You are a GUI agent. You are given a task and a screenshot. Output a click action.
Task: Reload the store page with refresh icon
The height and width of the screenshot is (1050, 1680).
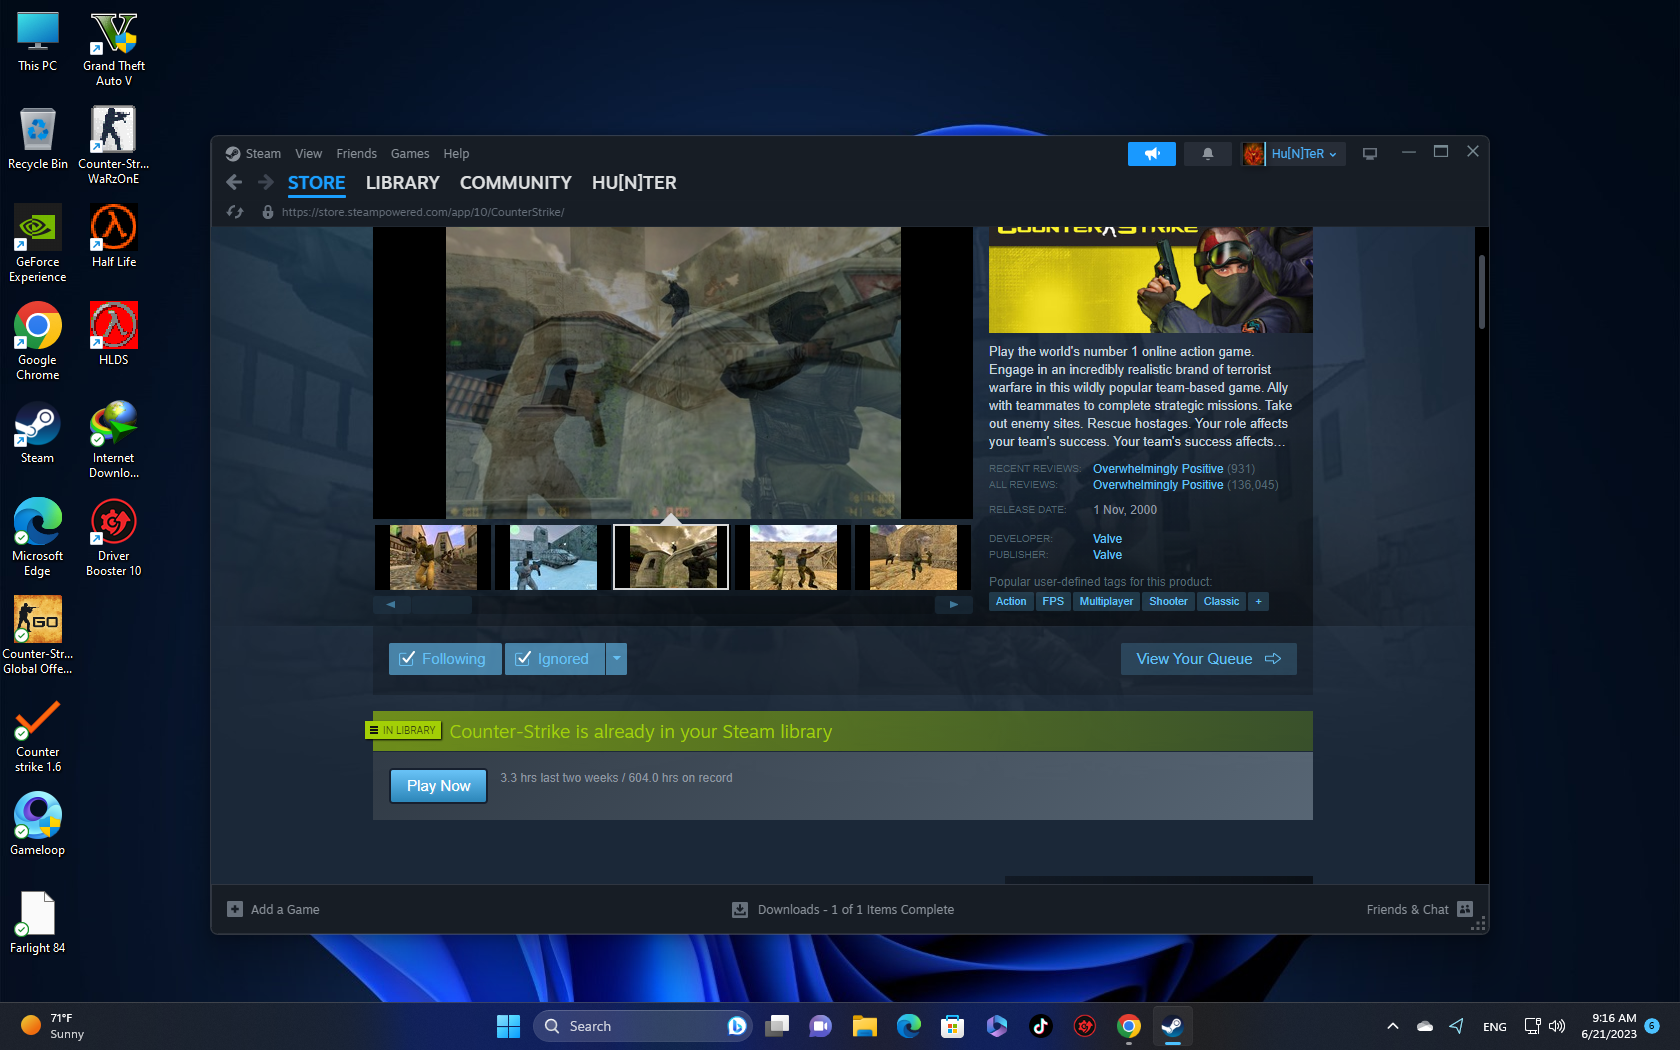pos(235,212)
